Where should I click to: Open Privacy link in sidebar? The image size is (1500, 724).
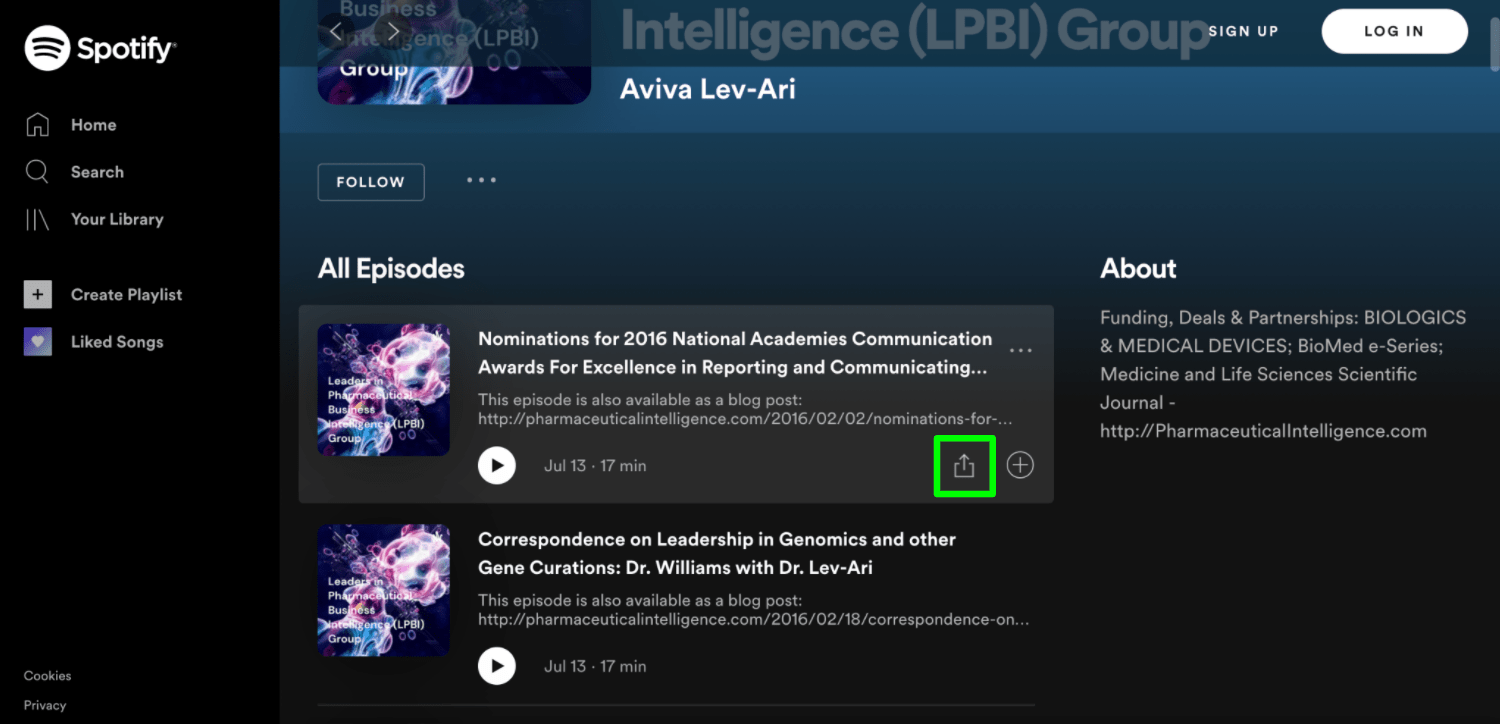pyautogui.click(x=45, y=705)
